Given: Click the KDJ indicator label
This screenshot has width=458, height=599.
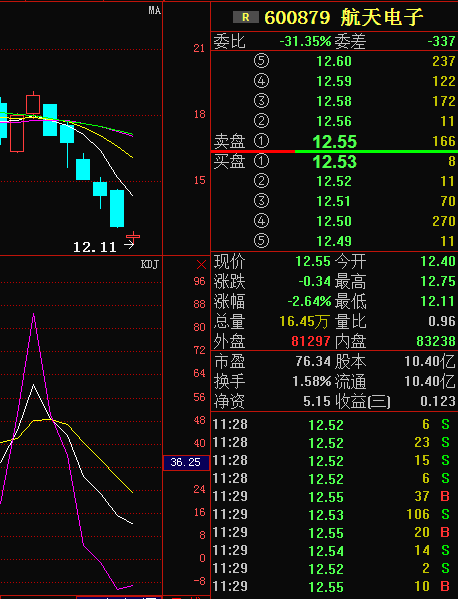Looking at the screenshot, I should coord(149,264).
